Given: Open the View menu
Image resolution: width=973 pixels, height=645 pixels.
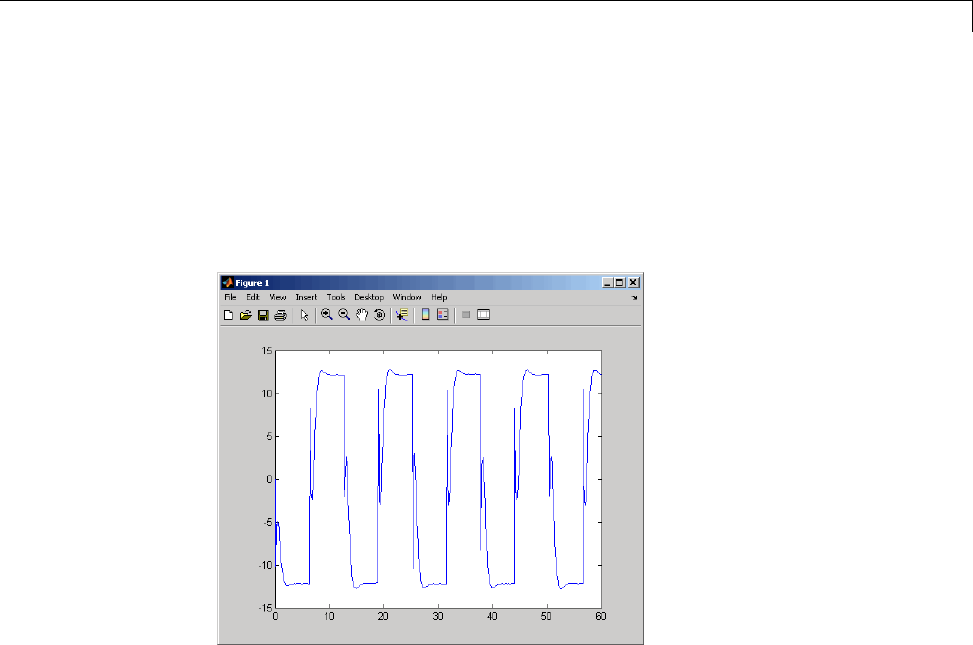Looking at the screenshot, I should click(277, 297).
